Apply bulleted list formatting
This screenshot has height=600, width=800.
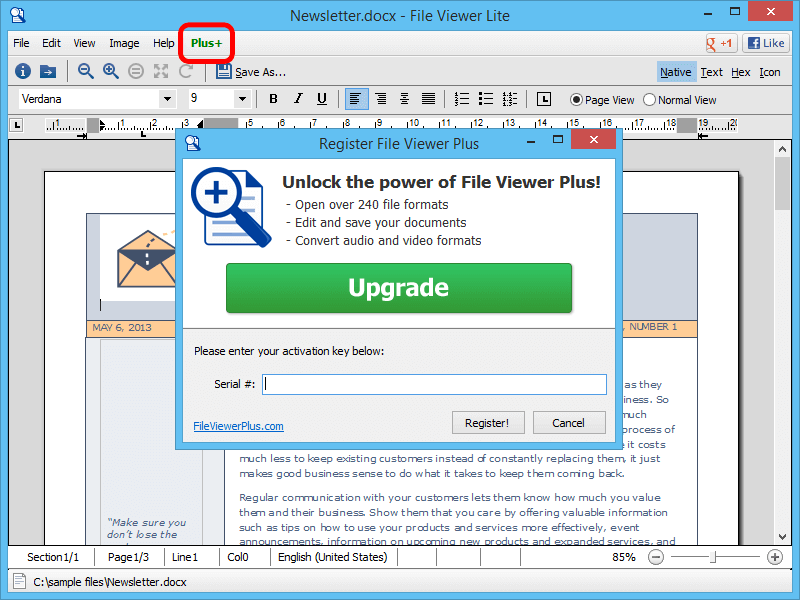[x=486, y=99]
